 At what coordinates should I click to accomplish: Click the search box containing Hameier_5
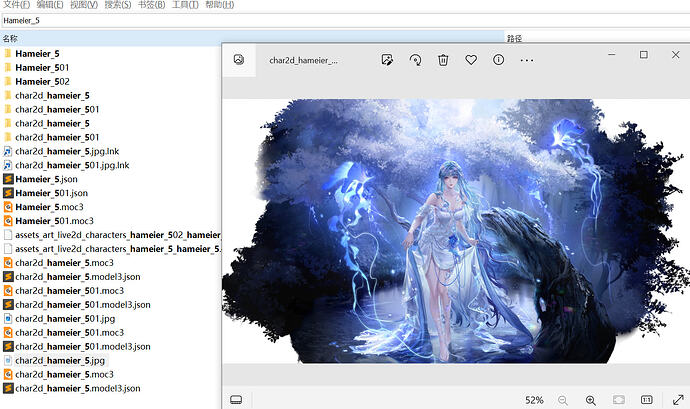[345, 20]
